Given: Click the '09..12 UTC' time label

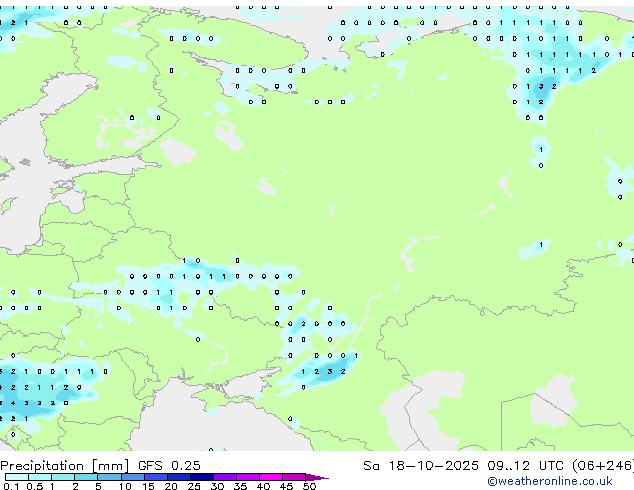Looking at the screenshot, I should click(525, 465).
